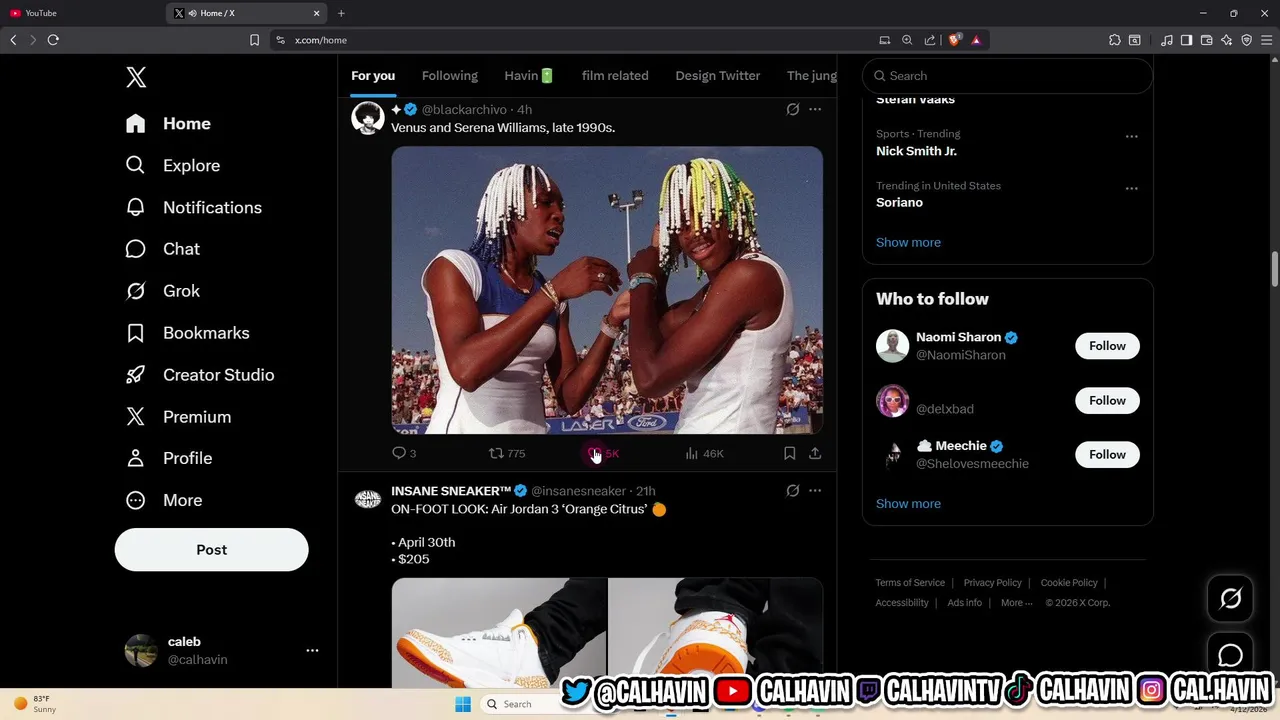Open more options on INSANE SNEAKER tweet
Image resolution: width=1280 pixels, height=720 pixels.
pos(815,490)
